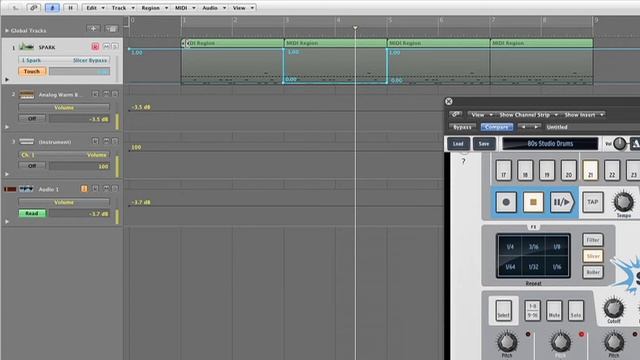Solo the SPARK track
The height and width of the screenshot is (360, 640).
(x=115, y=47)
